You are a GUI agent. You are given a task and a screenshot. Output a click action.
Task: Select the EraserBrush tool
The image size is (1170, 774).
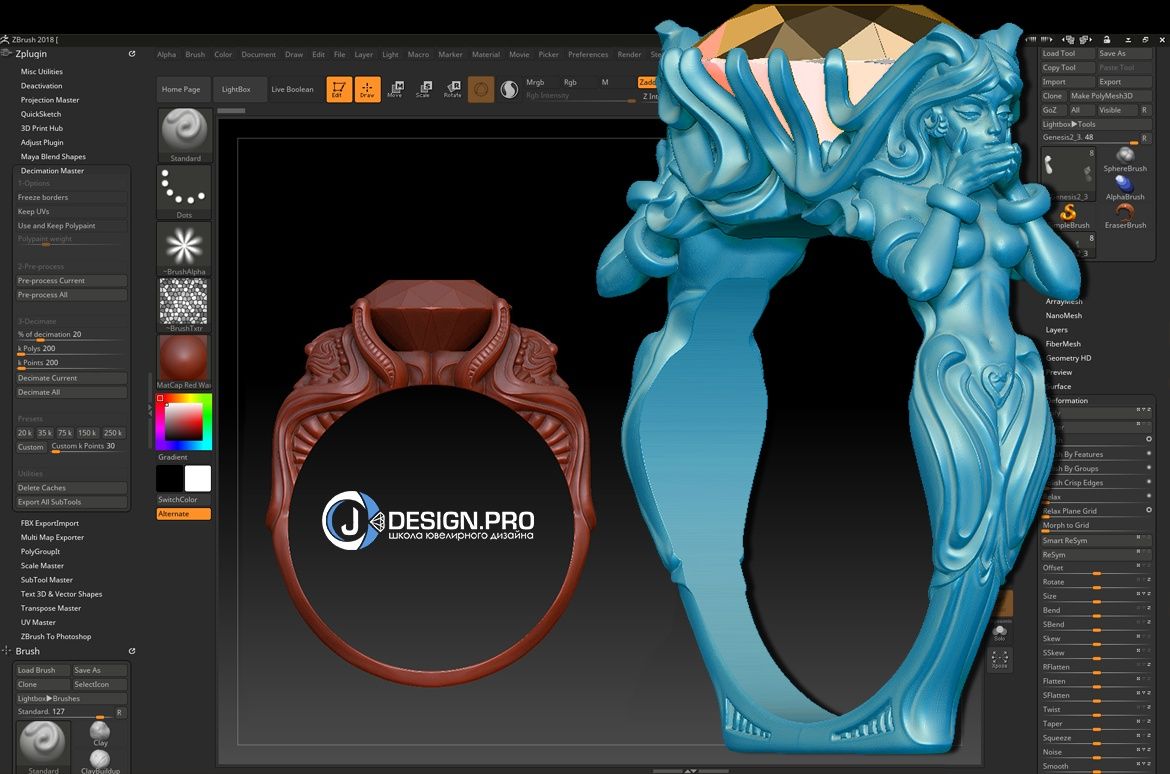coord(1124,216)
